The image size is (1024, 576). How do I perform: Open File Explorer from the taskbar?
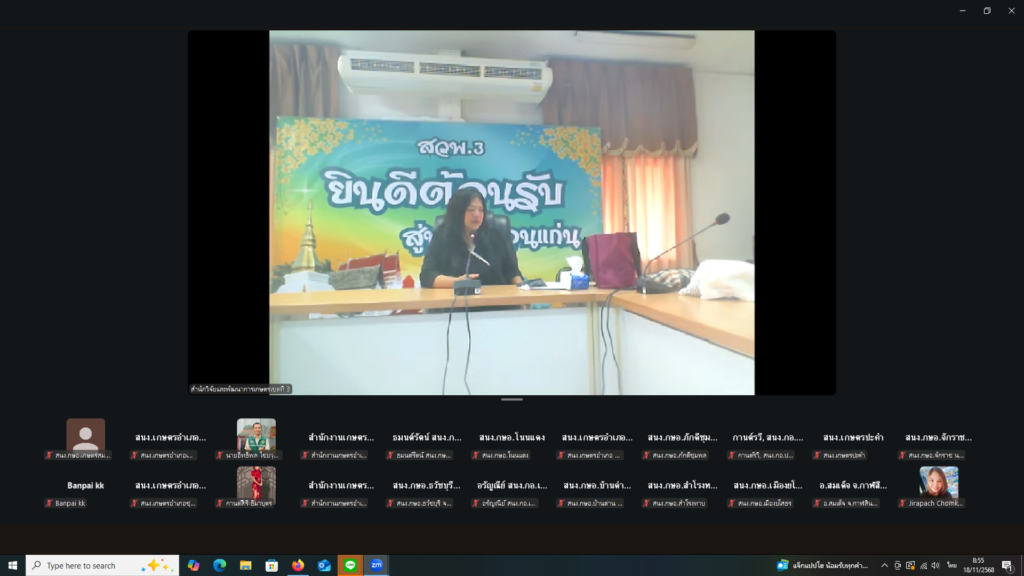coord(246,565)
